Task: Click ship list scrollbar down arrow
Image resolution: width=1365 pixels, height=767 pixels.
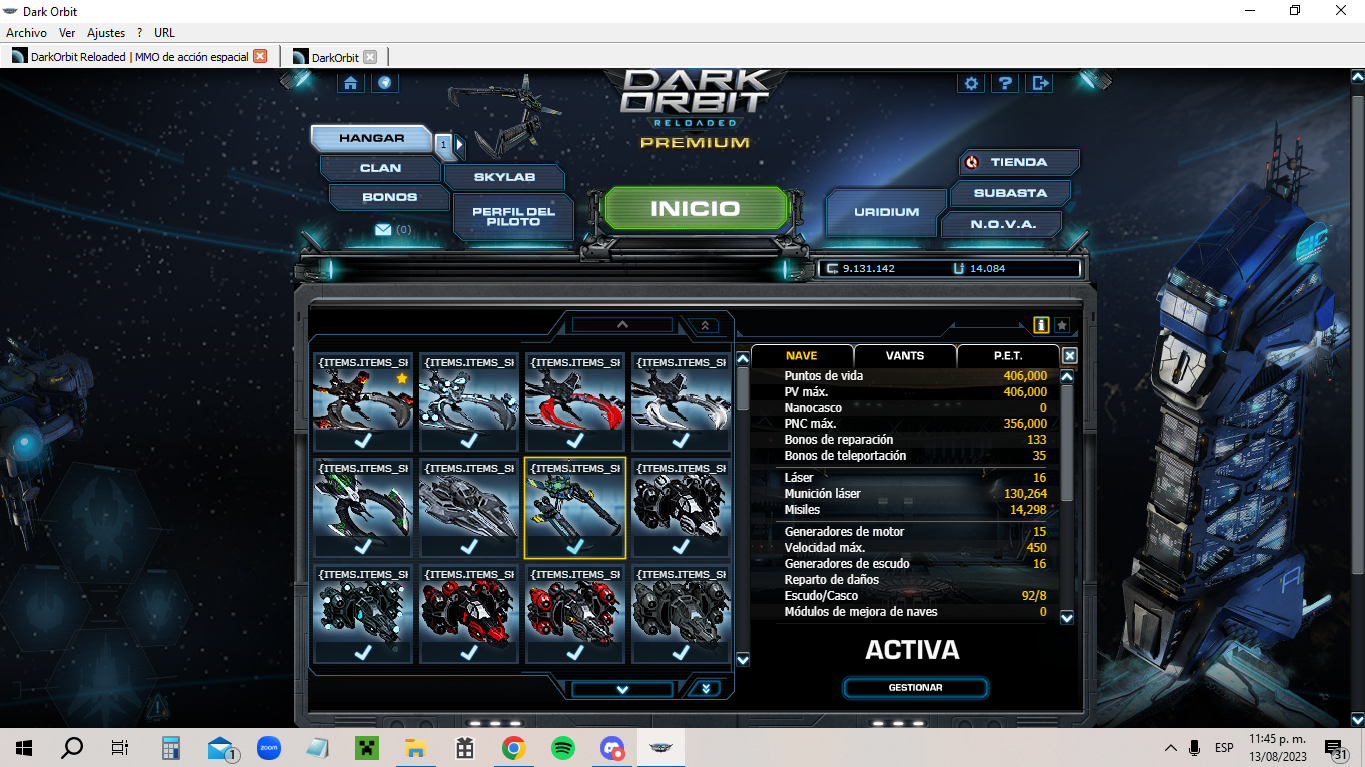Action: pyautogui.click(x=743, y=660)
